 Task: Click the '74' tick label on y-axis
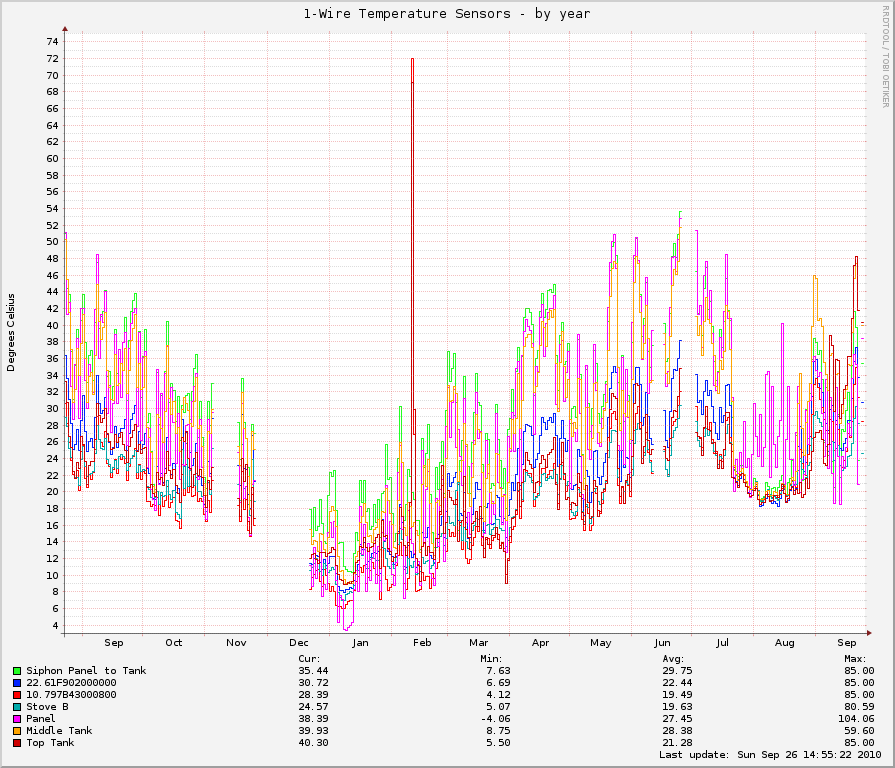pyautogui.click(x=53, y=42)
